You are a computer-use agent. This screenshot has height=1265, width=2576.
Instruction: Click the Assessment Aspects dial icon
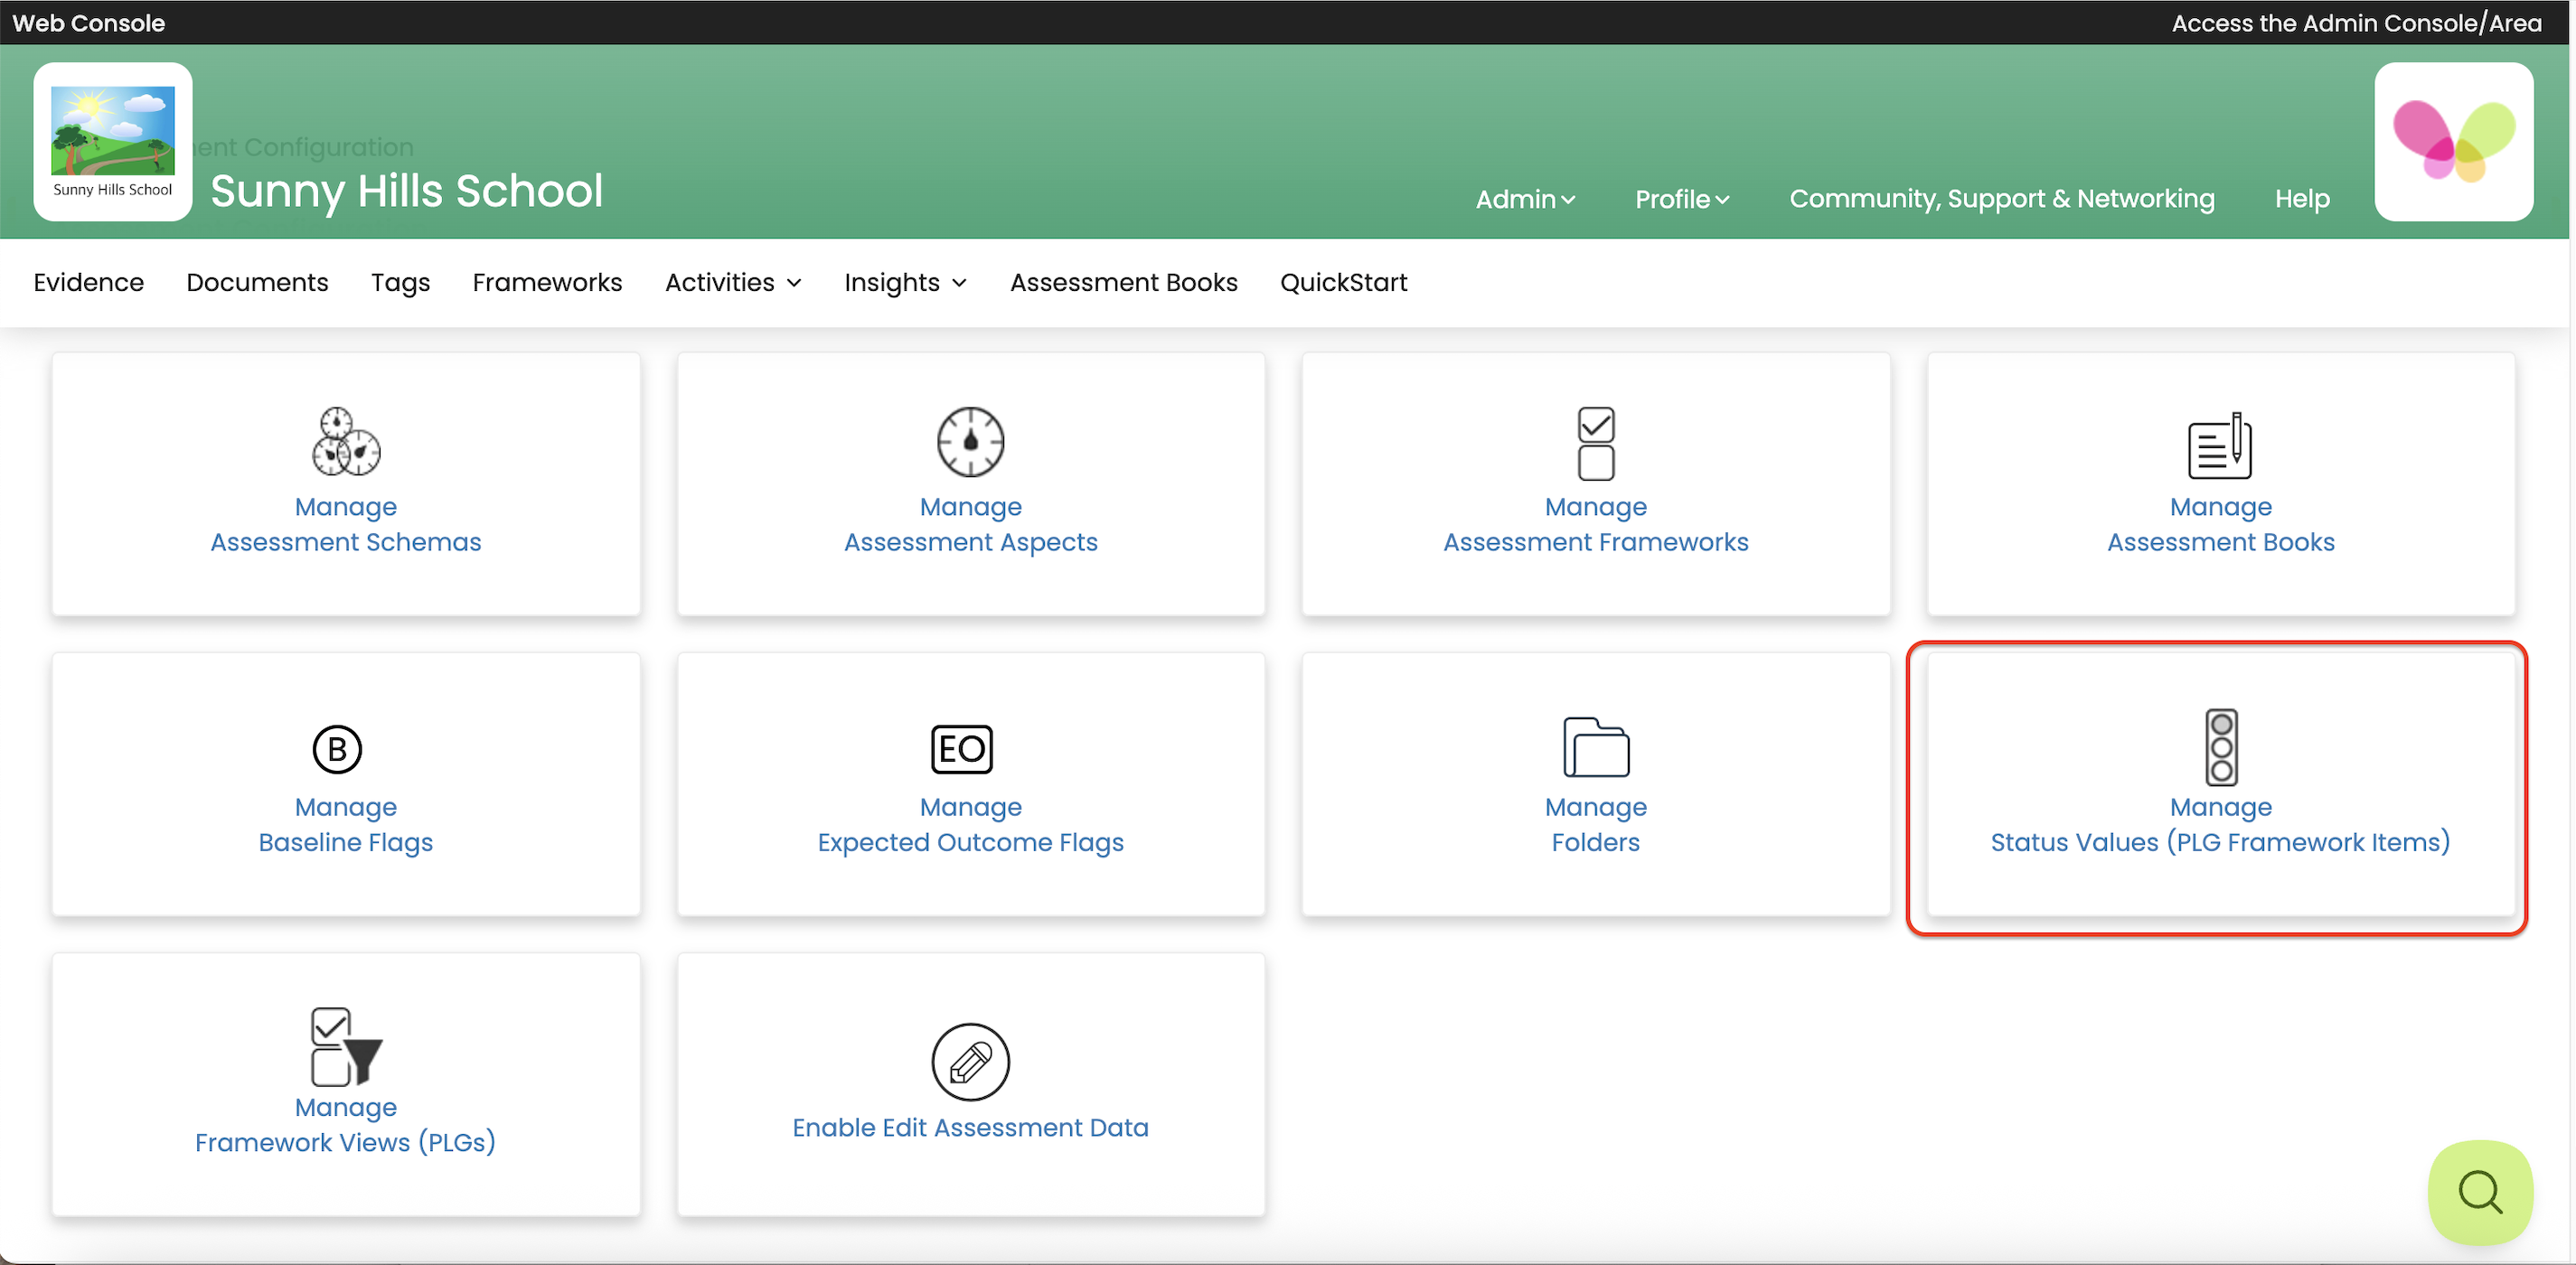coord(970,441)
